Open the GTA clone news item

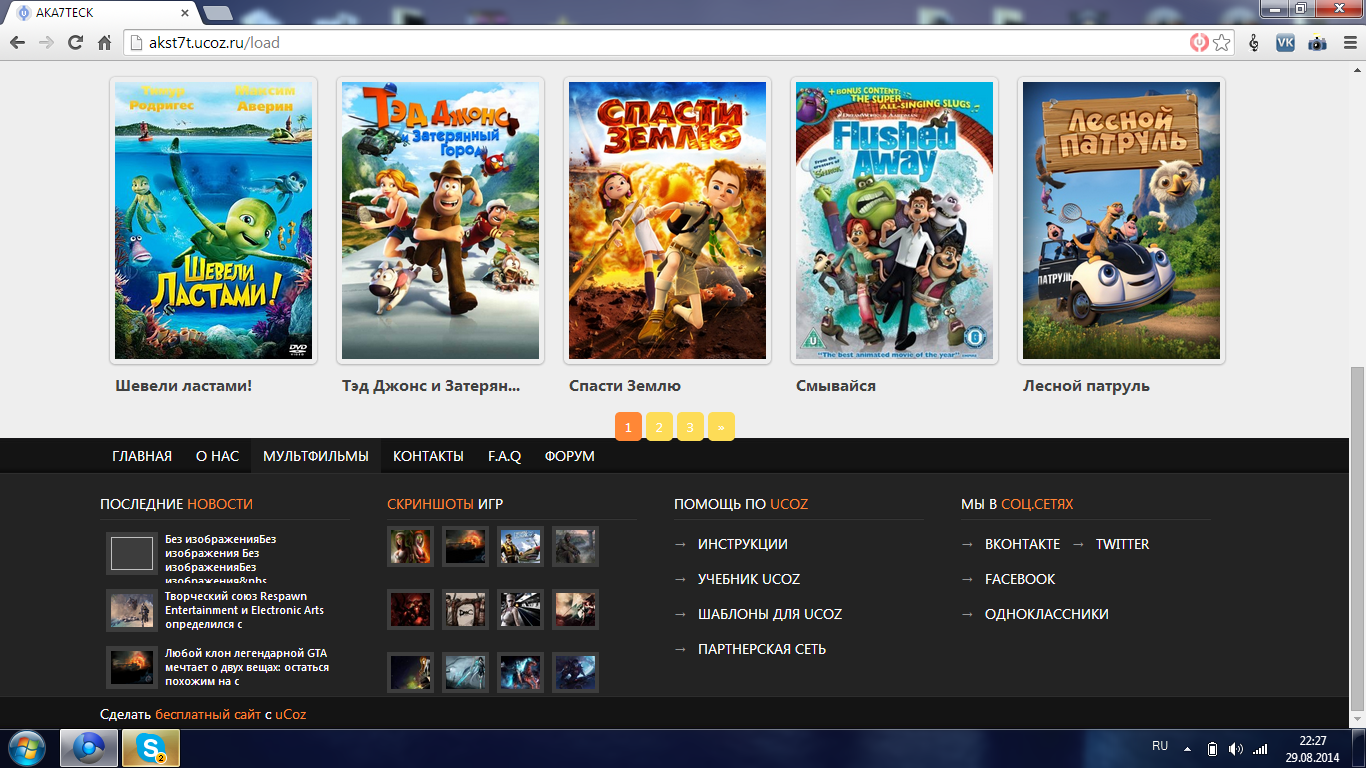pos(247,667)
